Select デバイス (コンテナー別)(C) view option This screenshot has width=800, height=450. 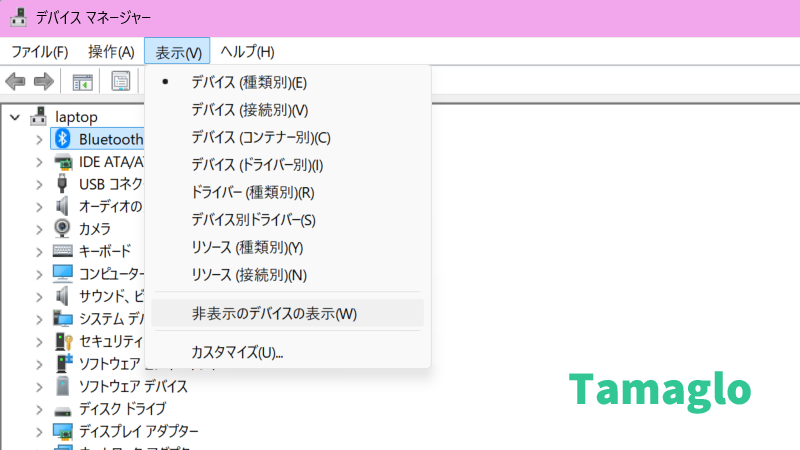click(288, 137)
